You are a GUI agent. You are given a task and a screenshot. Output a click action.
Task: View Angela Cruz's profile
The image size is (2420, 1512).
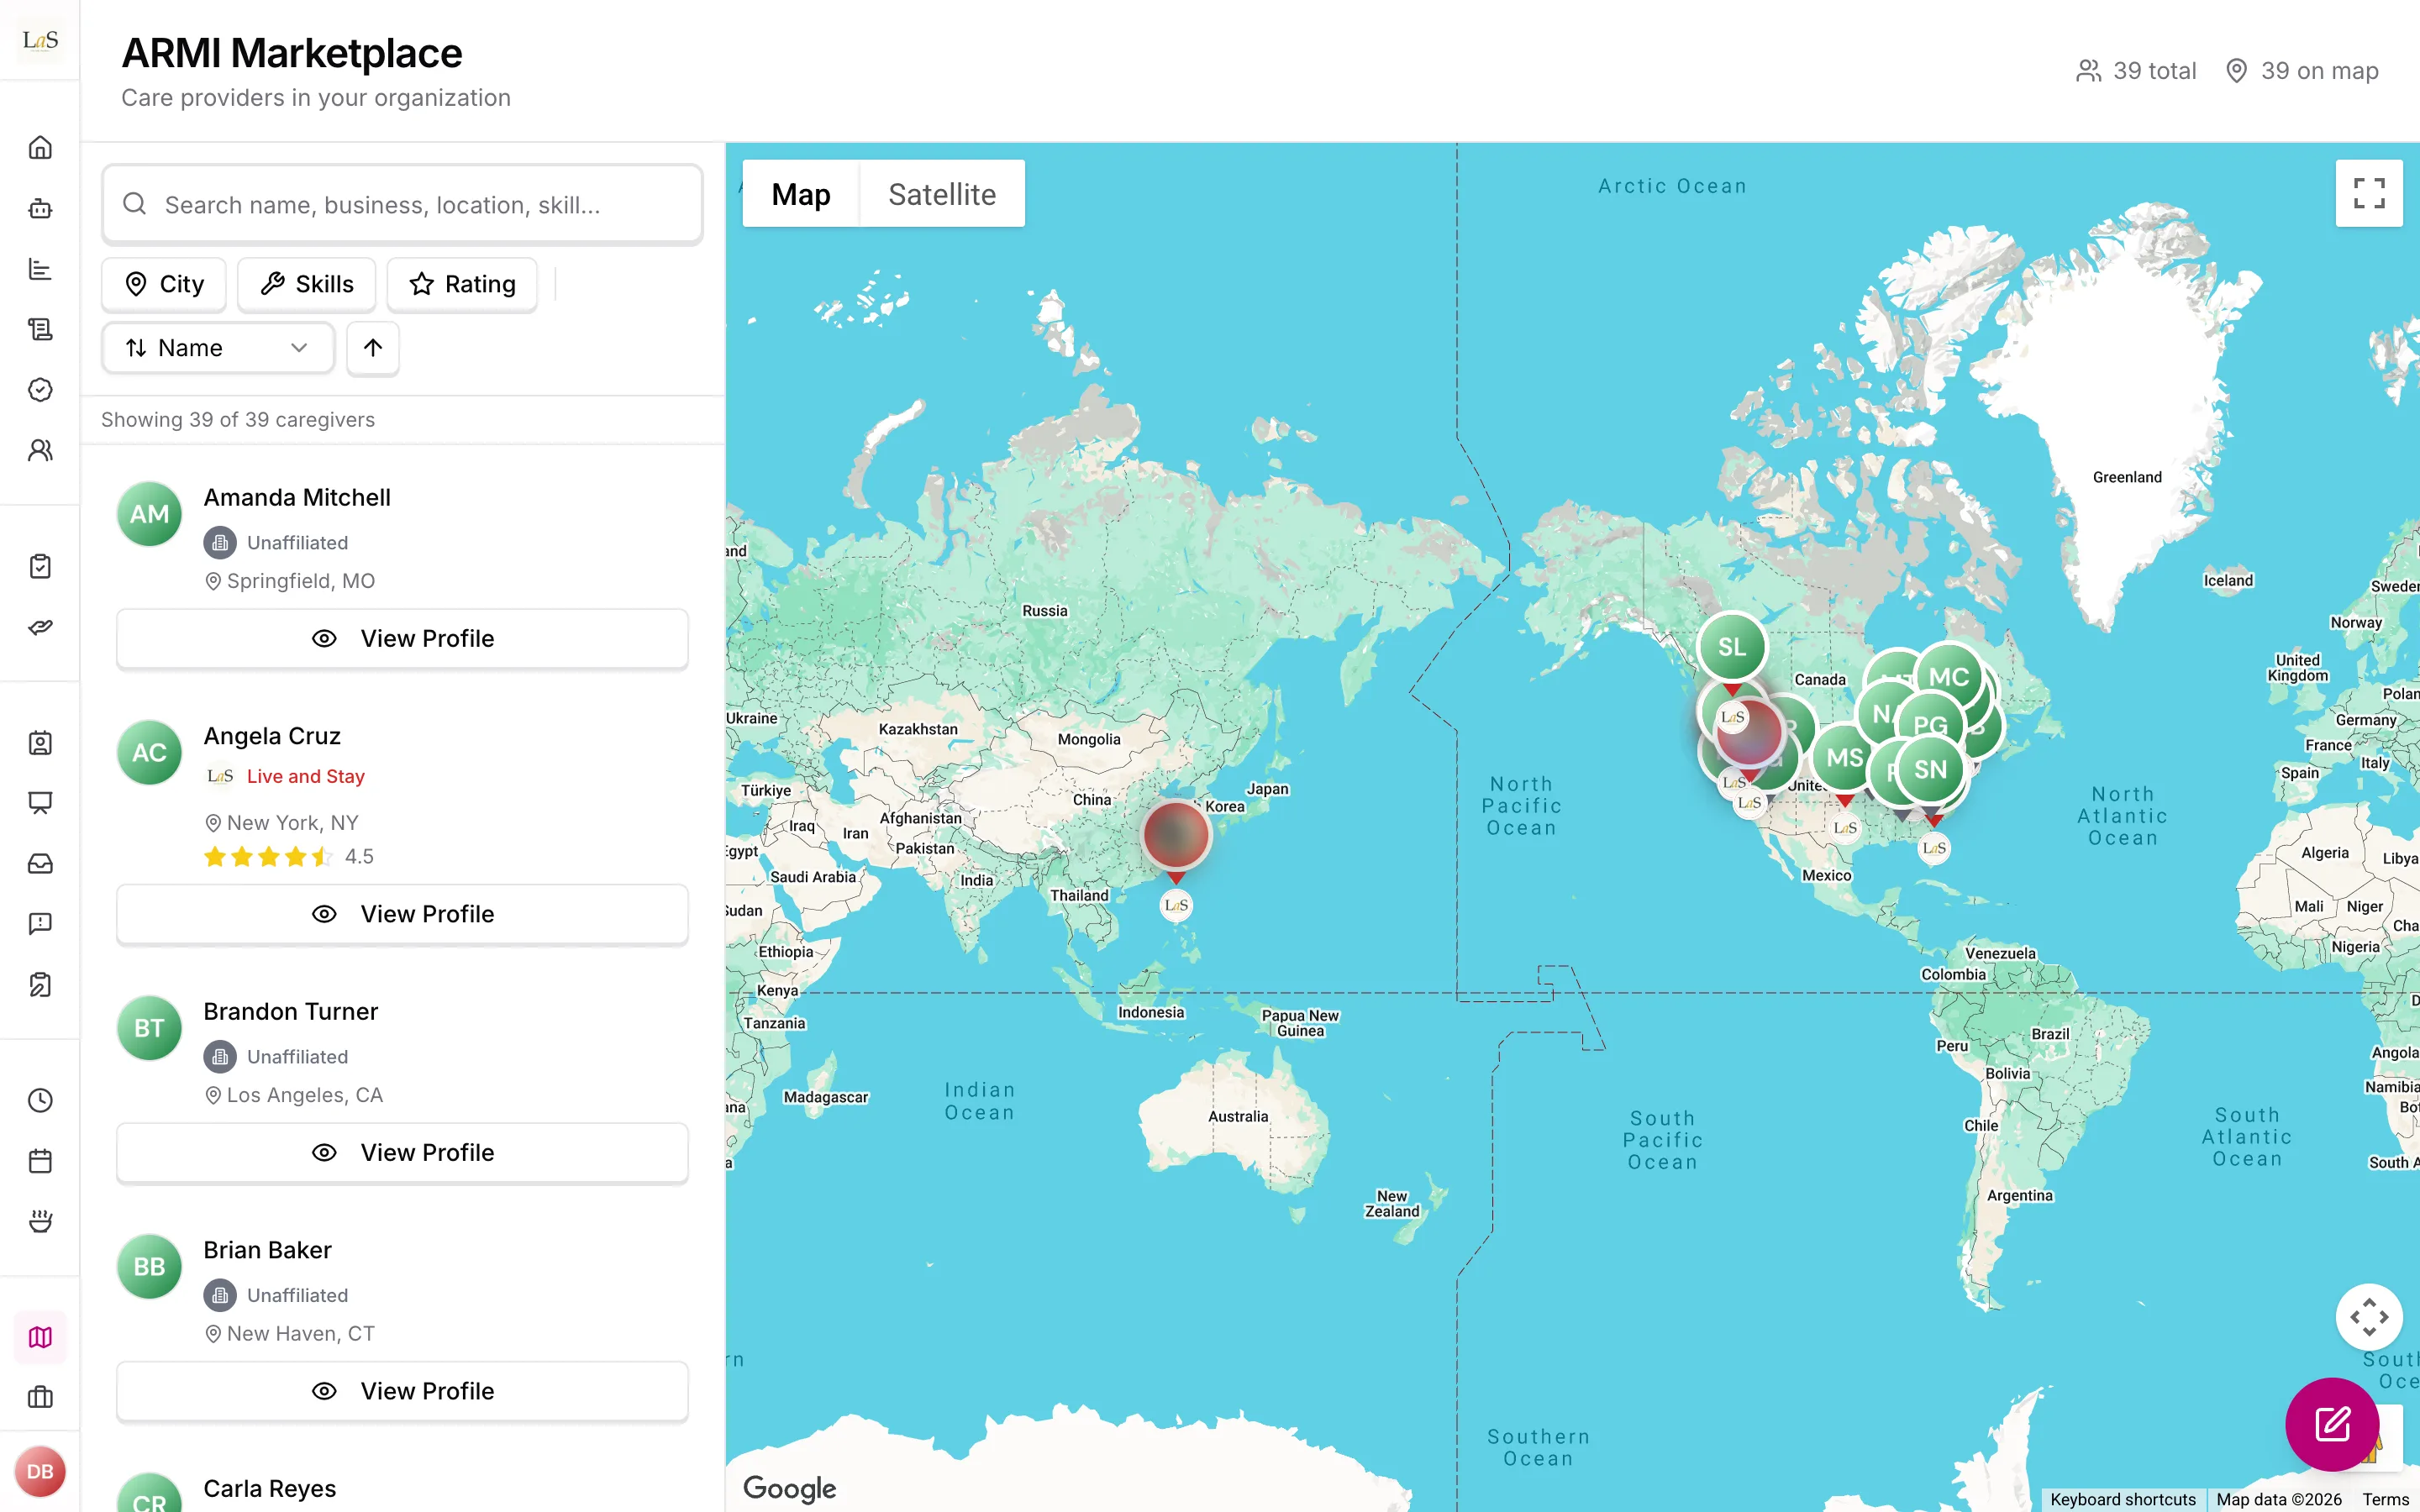tap(402, 914)
